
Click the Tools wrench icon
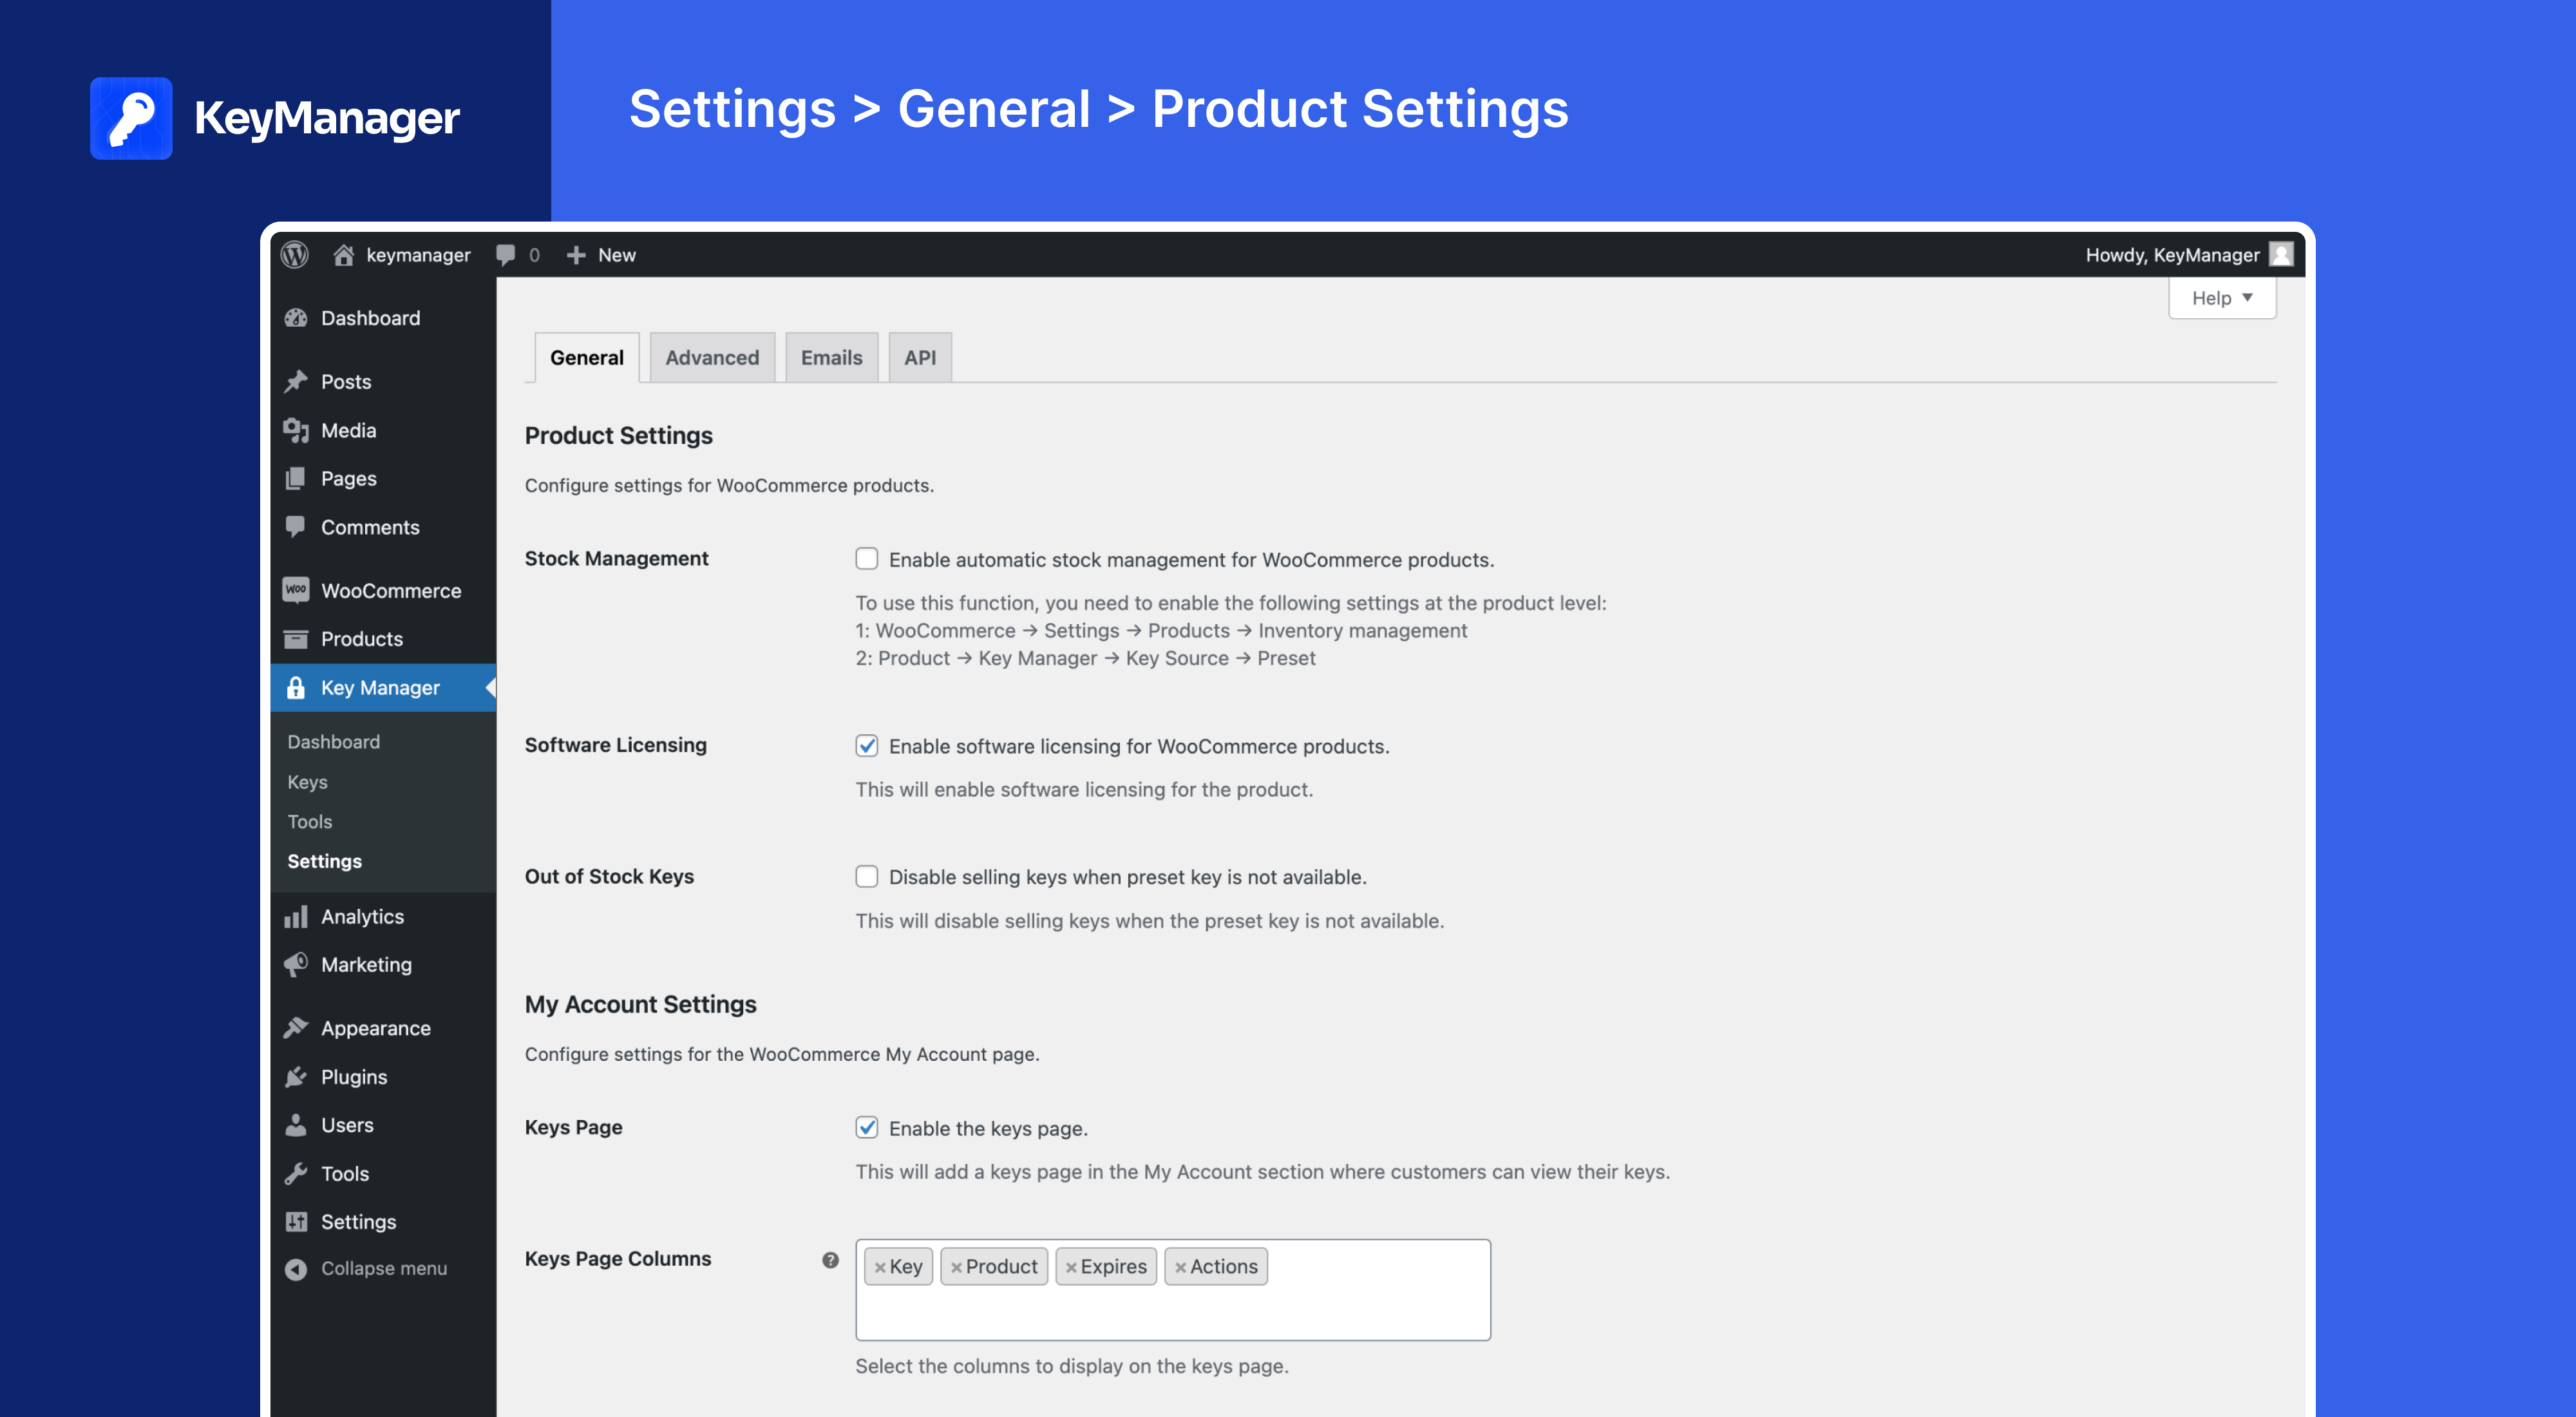point(296,1174)
